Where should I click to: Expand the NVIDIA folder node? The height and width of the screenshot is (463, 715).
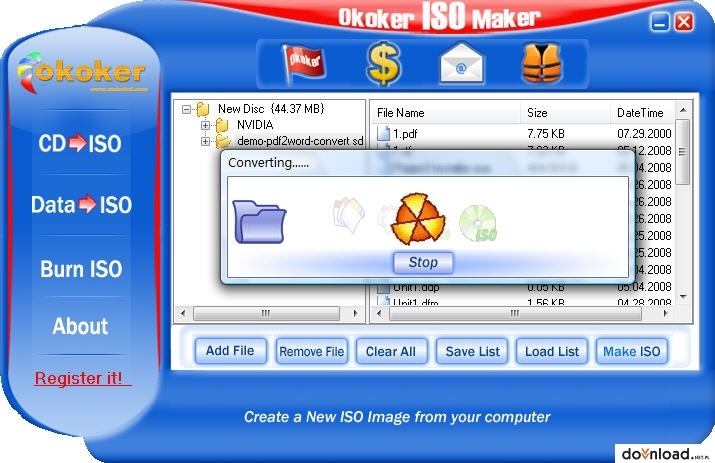click(205, 125)
